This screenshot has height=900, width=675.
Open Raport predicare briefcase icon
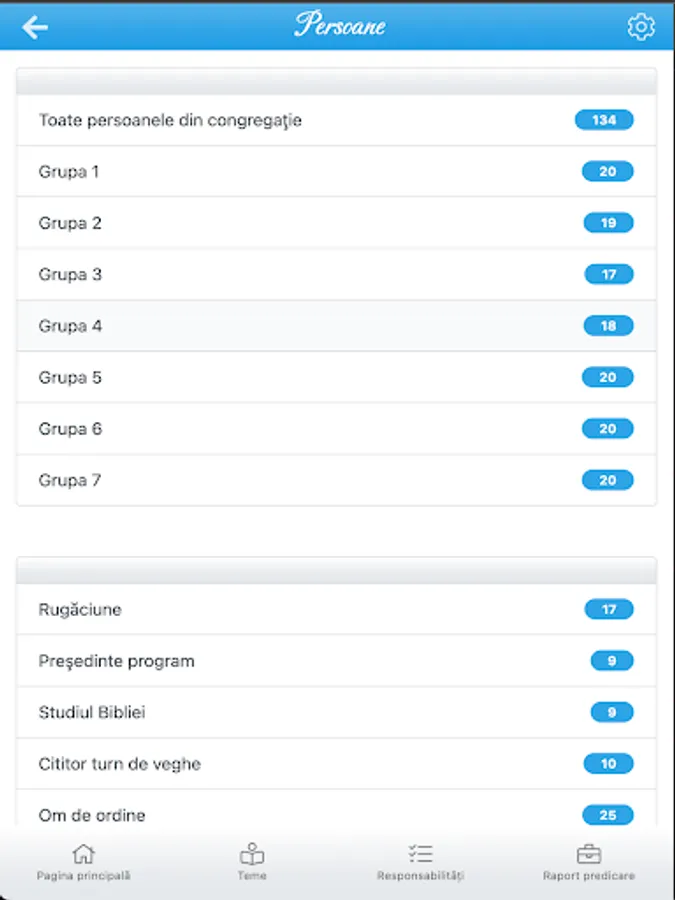pos(588,855)
